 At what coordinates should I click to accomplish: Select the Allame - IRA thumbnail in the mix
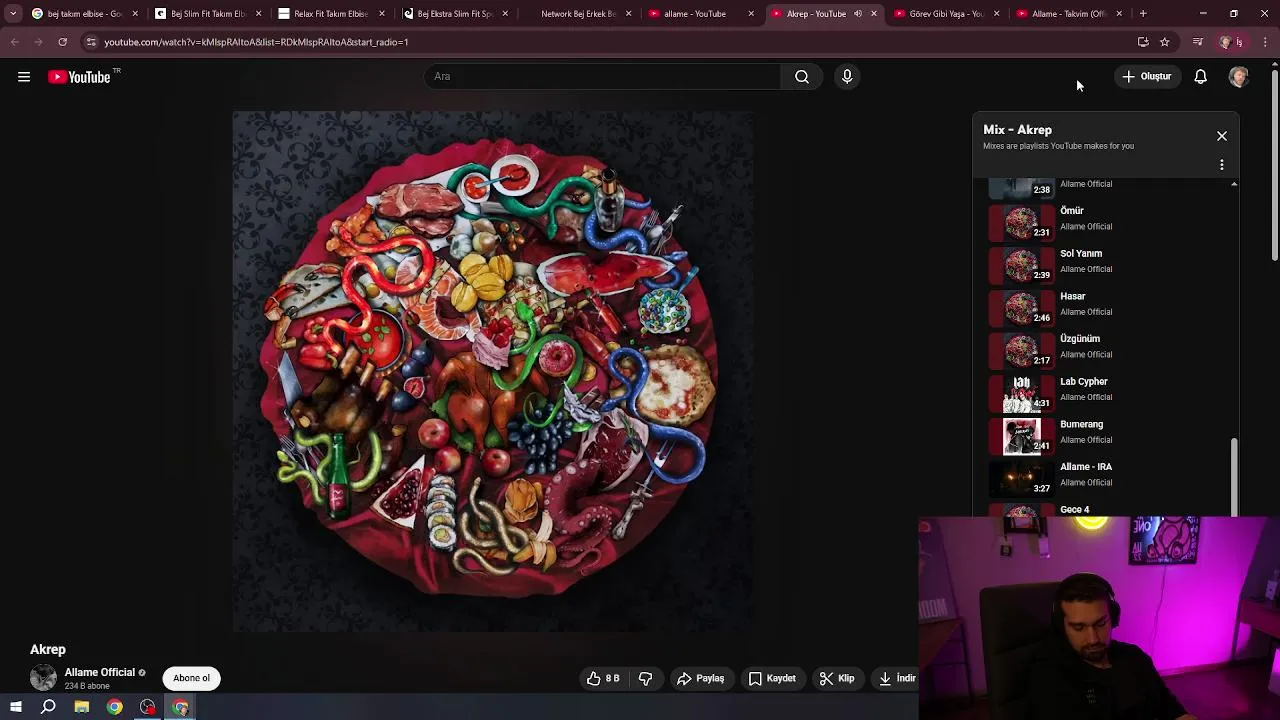coord(1021,479)
